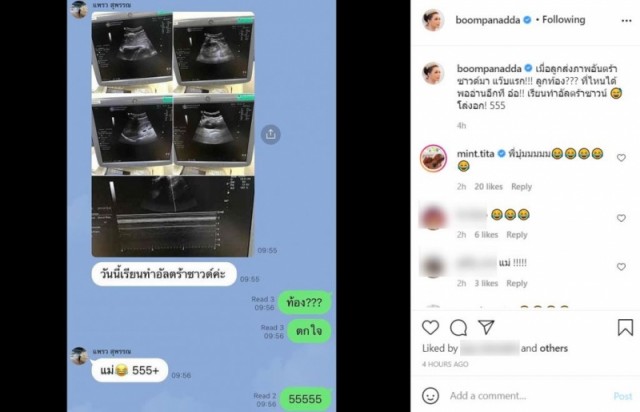
Task: Toggle the Following status for boompanadda
Action: coord(563,20)
